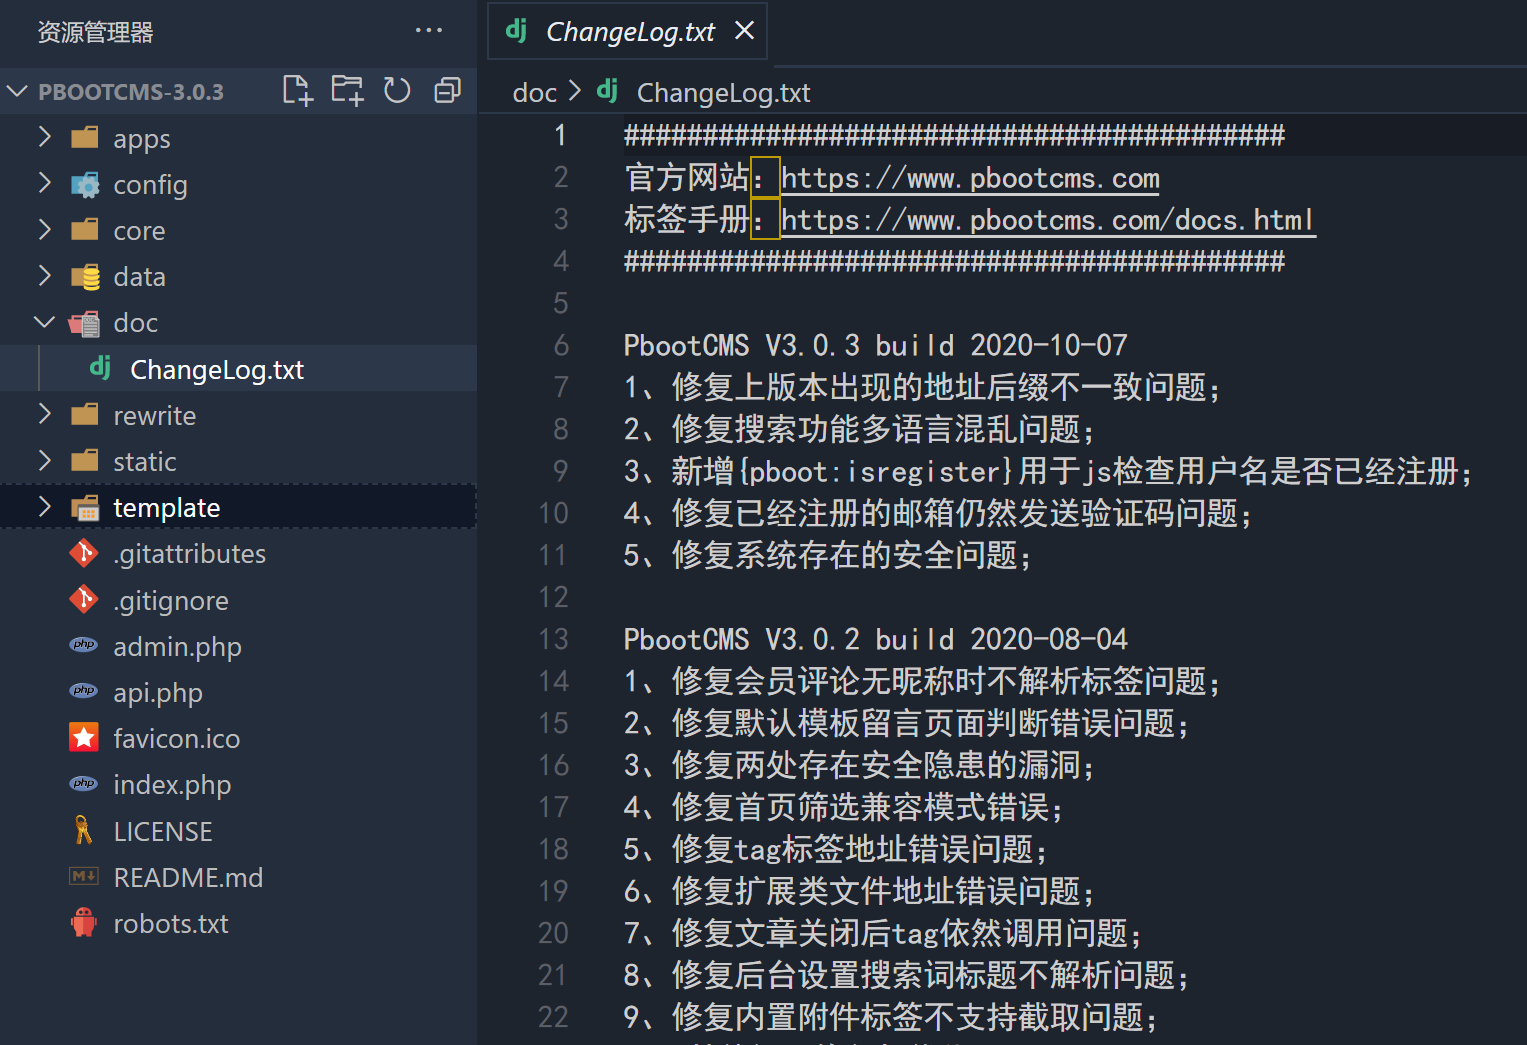Expand the config folder chevron
The height and width of the screenshot is (1045, 1527).
point(44,183)
